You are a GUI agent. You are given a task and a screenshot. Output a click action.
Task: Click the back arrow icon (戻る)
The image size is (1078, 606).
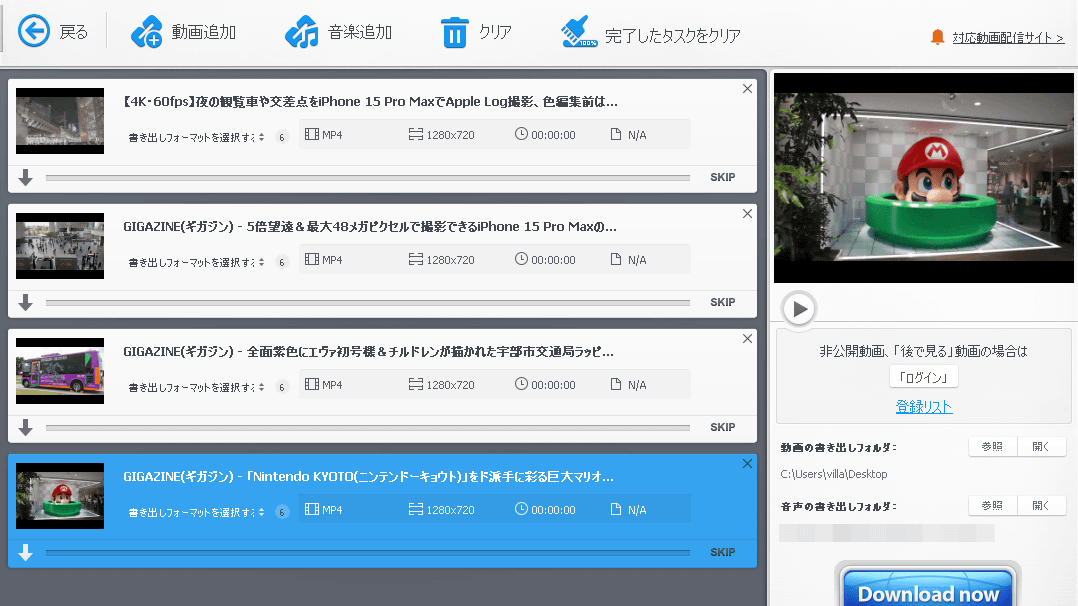tap(34, 32)
